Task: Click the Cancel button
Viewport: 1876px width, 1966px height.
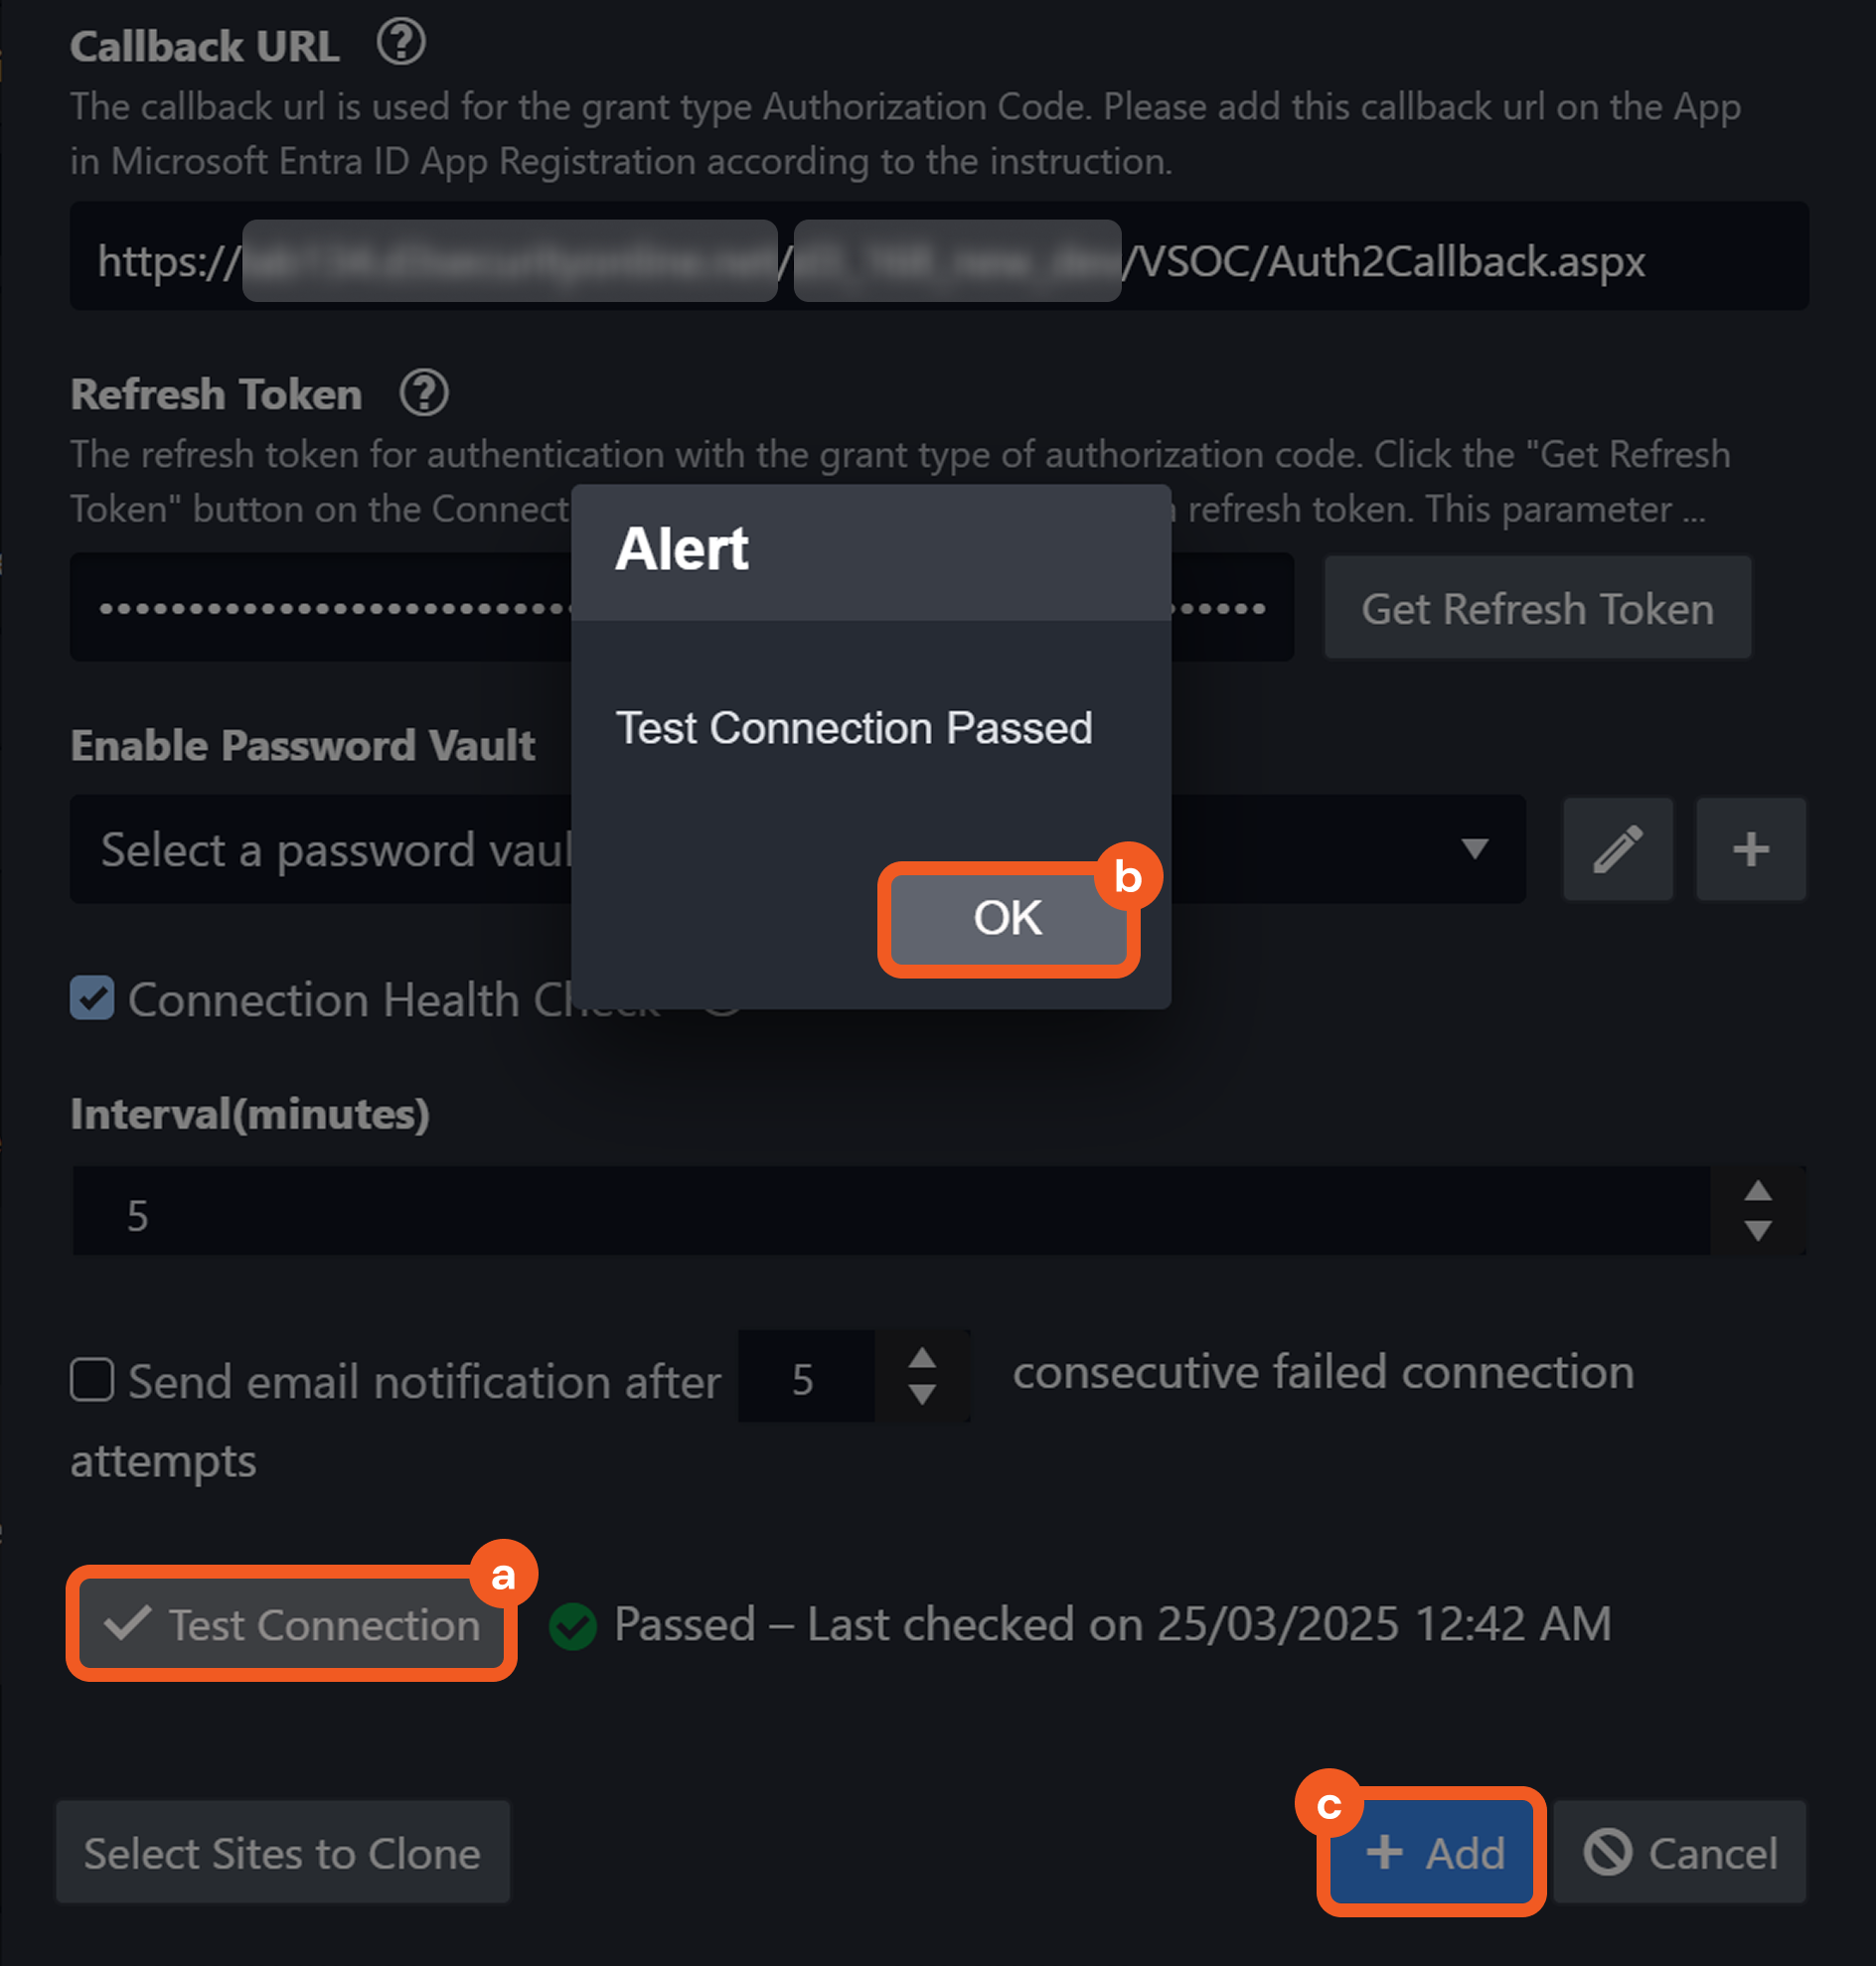Action: click(1680, 1852)
